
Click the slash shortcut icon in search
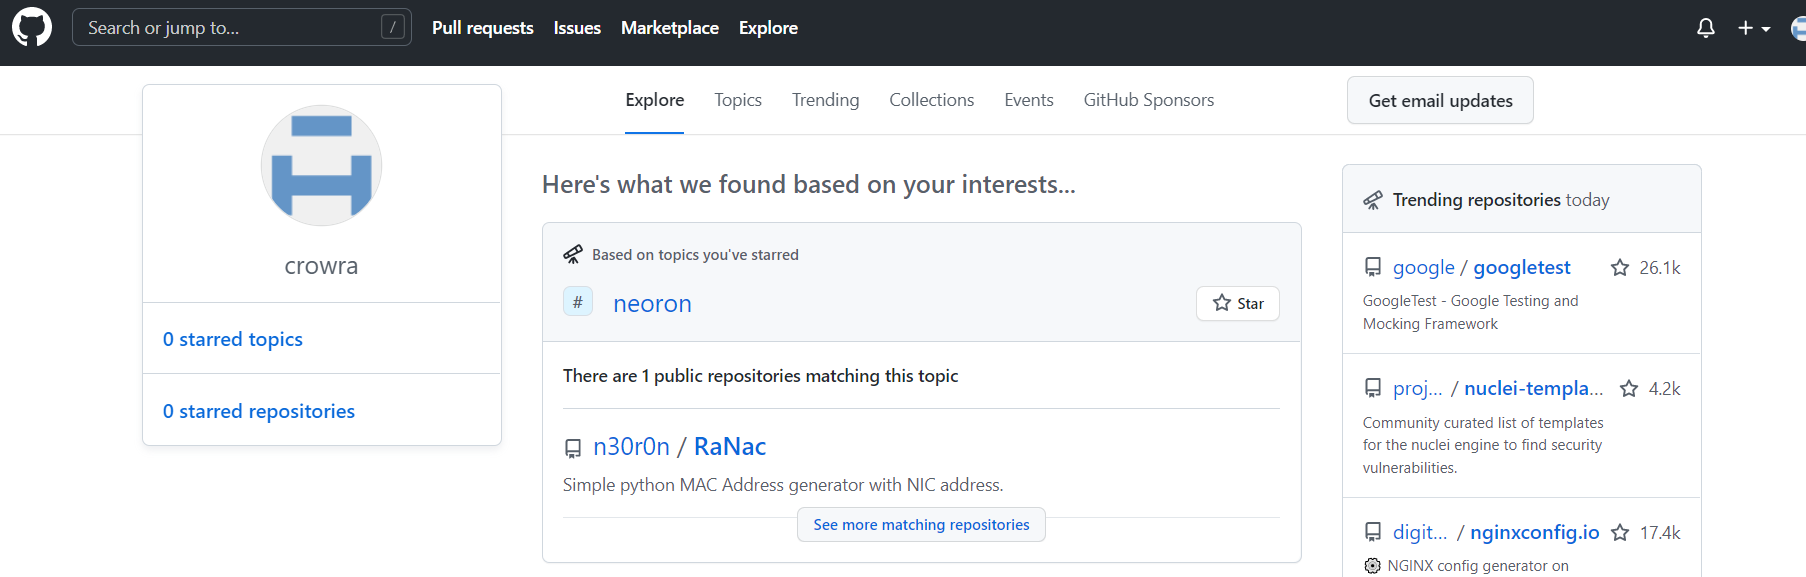393,27
